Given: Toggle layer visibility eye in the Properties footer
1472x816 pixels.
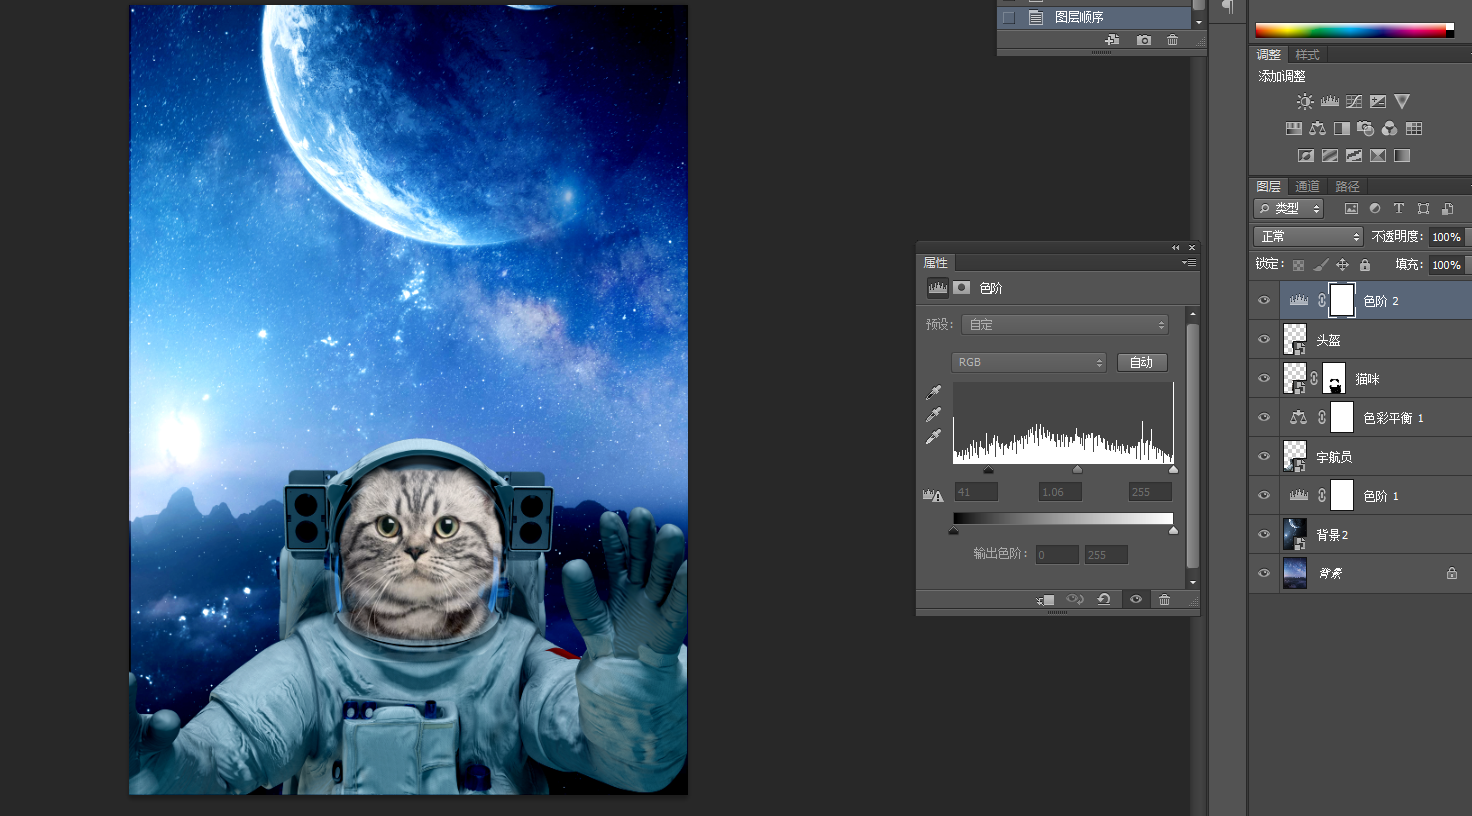Looking at the screenshot, I should pyautogui.click(x=1135, y=600).
